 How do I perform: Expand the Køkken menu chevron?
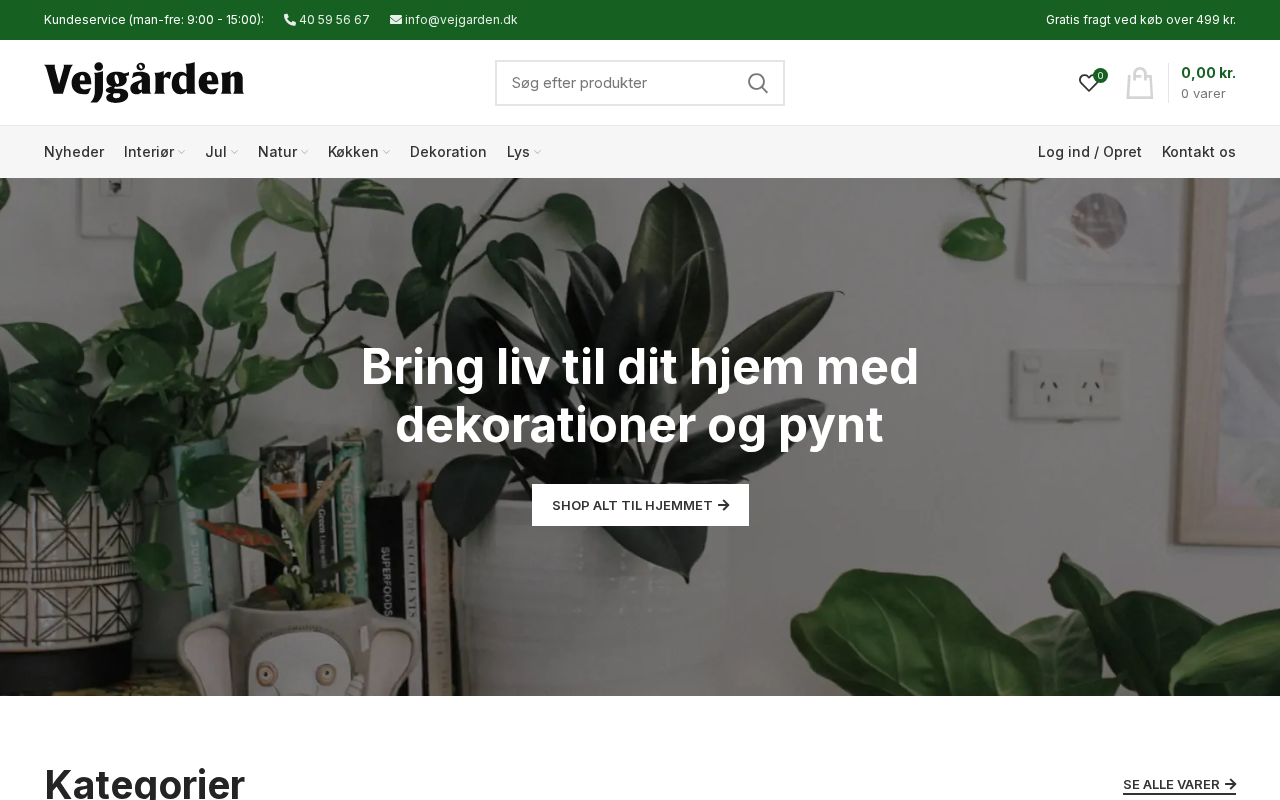[386, 152]
